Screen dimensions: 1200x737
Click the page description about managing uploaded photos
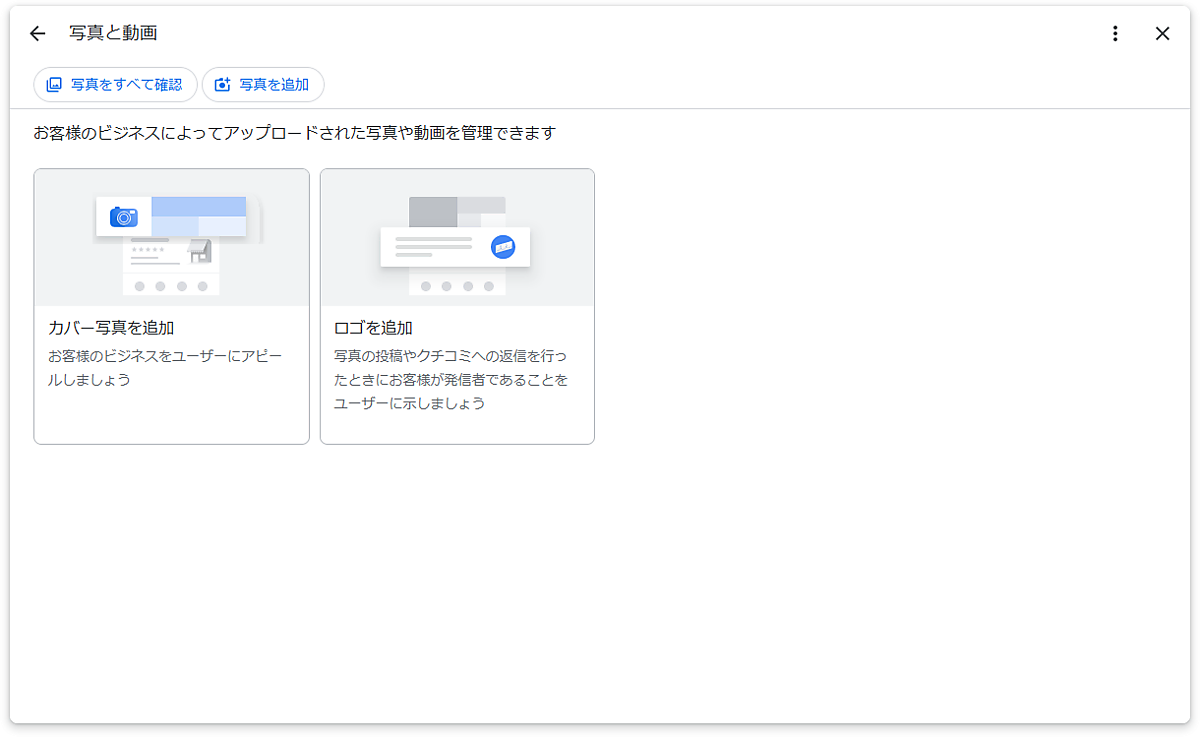pyautogui.click(x=294, y=133)
